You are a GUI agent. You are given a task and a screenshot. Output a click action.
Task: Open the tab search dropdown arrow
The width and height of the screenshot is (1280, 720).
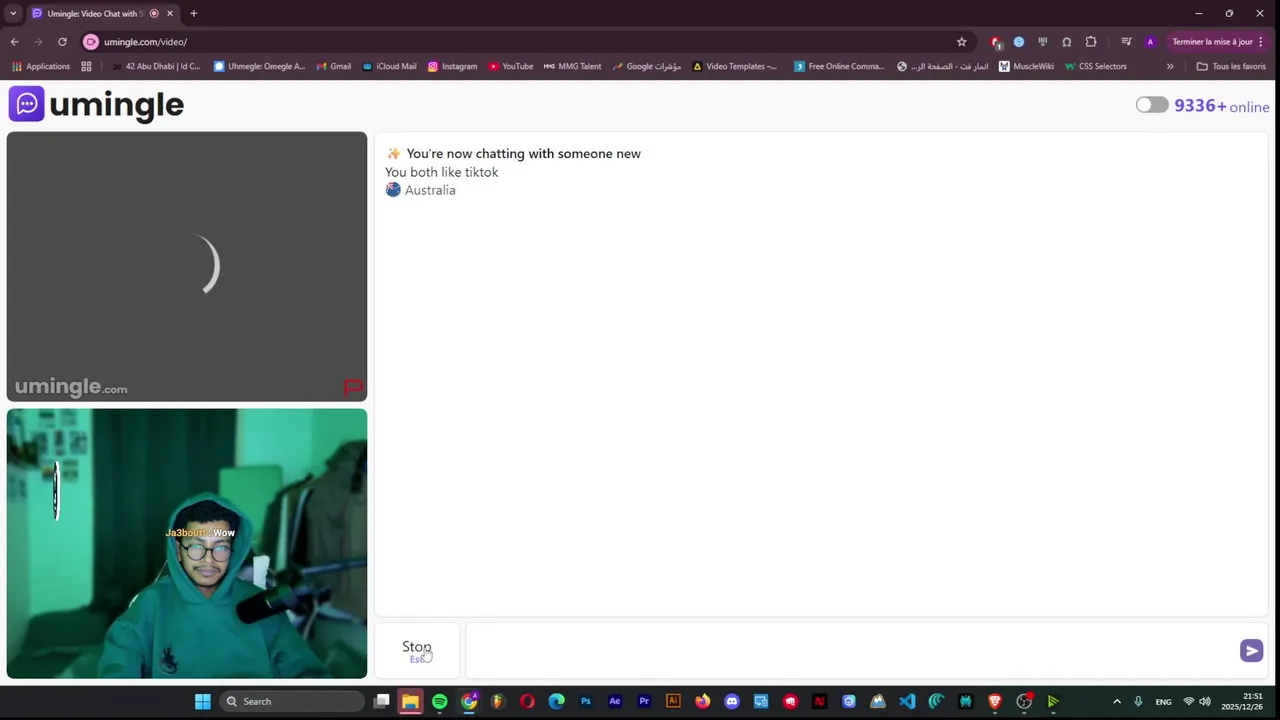13,13
